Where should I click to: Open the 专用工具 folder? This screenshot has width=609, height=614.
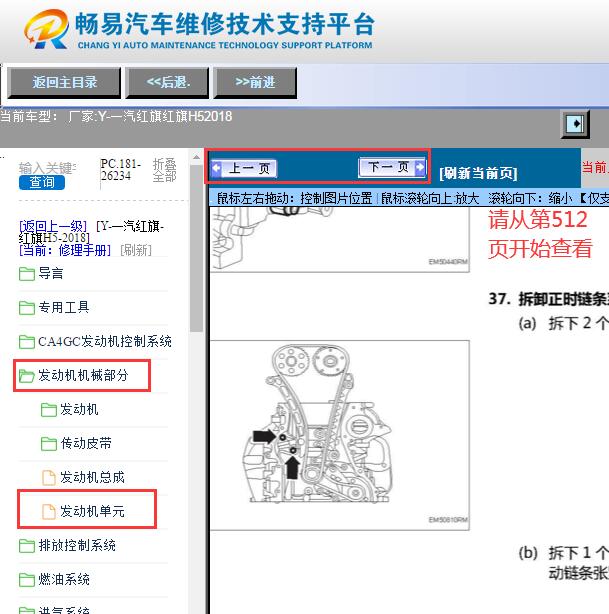coord(63,307)
